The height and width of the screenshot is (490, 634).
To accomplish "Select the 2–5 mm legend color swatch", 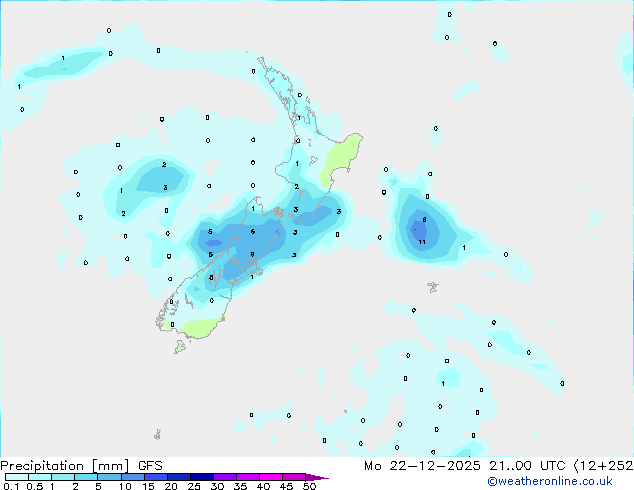I will click(86, 477).
